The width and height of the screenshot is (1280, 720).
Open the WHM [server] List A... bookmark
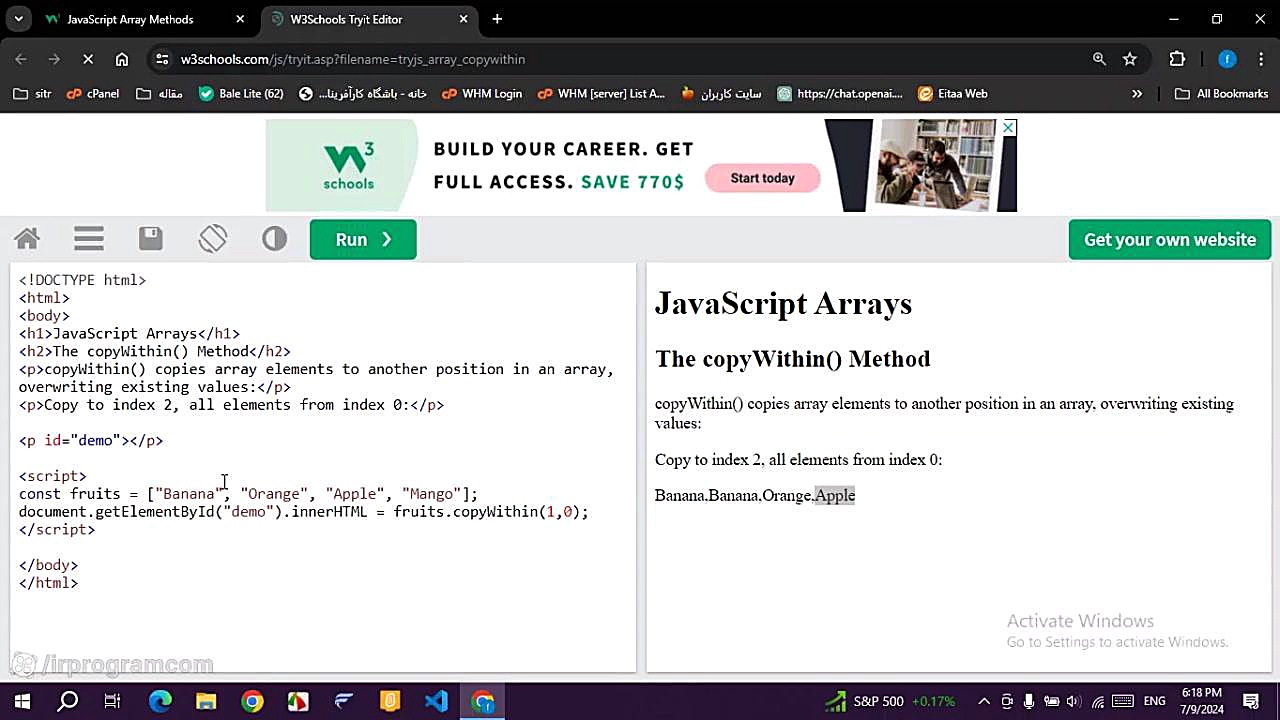click(x=601, y=93)
